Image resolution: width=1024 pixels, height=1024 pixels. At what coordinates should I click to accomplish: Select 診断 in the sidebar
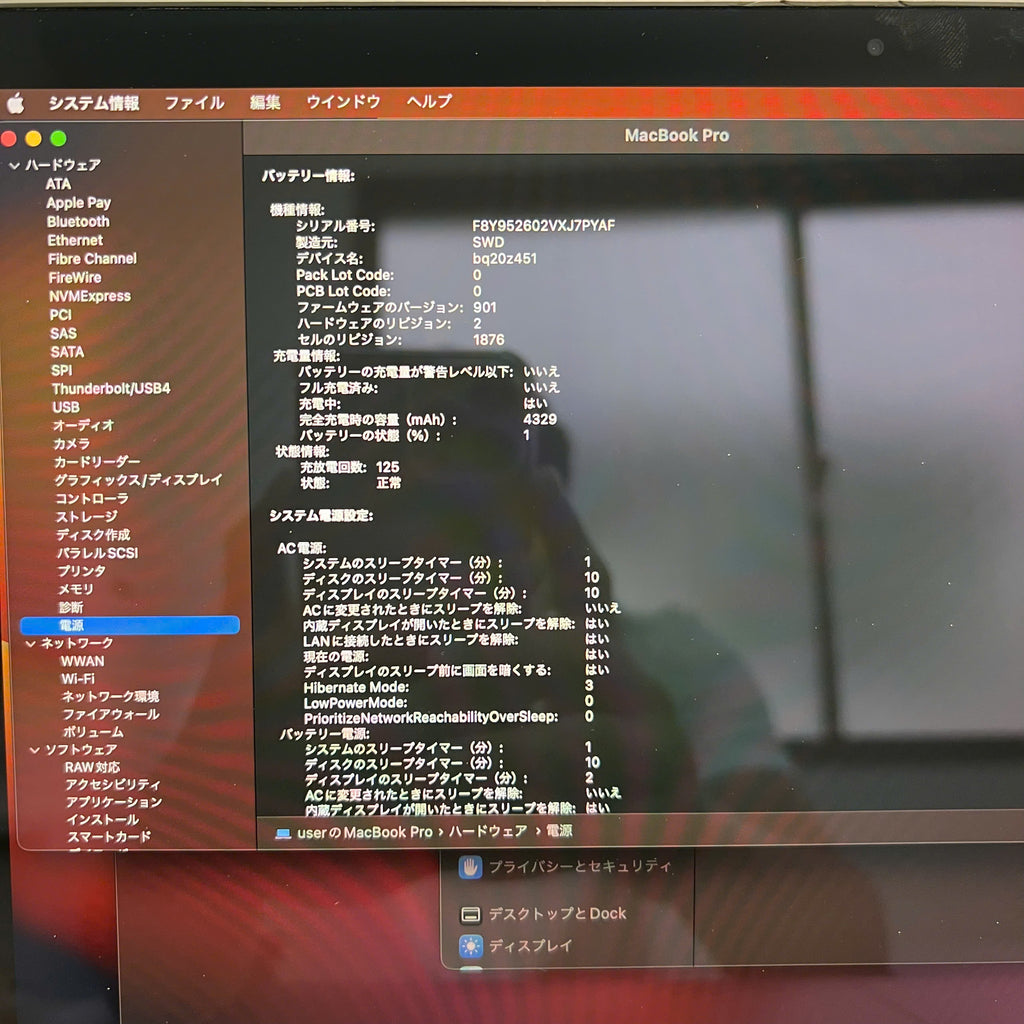71,607
